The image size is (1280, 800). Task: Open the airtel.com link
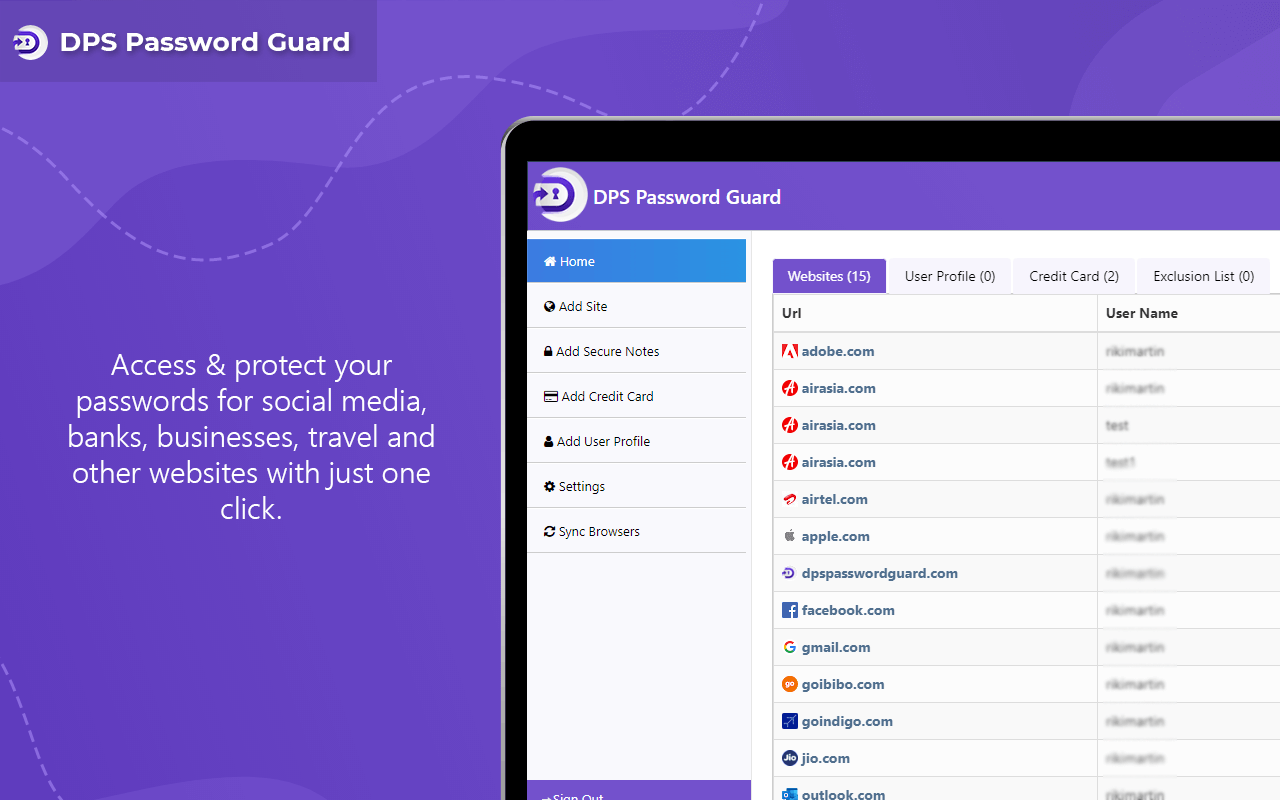click(835, 499)
